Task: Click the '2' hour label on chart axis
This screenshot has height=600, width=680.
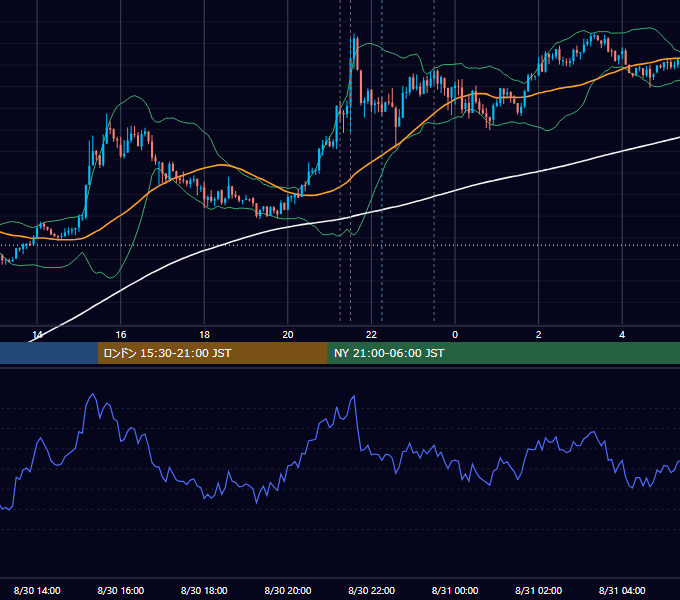Action: pyautogui.click(x=539, y=335)
